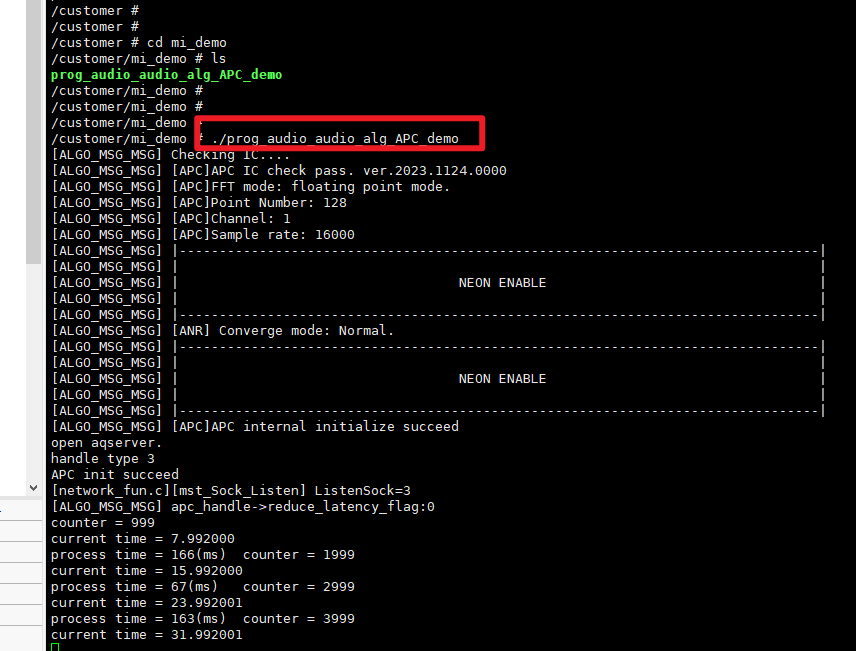The image size is (856, 651).
Task: Click the red-boxed ./prog_audio_audio_alg_APC_demo command
Action: (334, 138)
